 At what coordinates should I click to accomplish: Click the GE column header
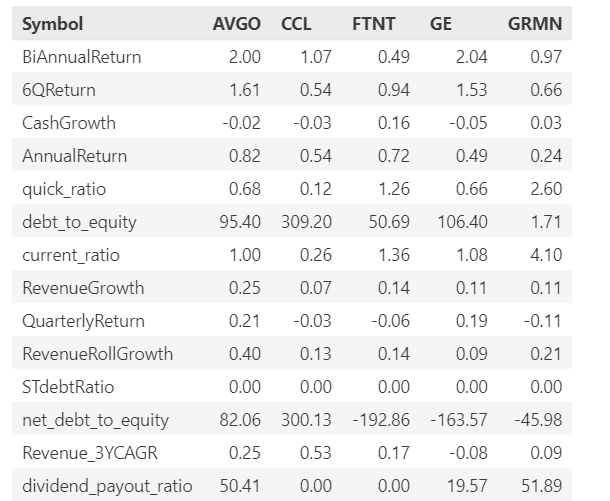click(441, 24)
